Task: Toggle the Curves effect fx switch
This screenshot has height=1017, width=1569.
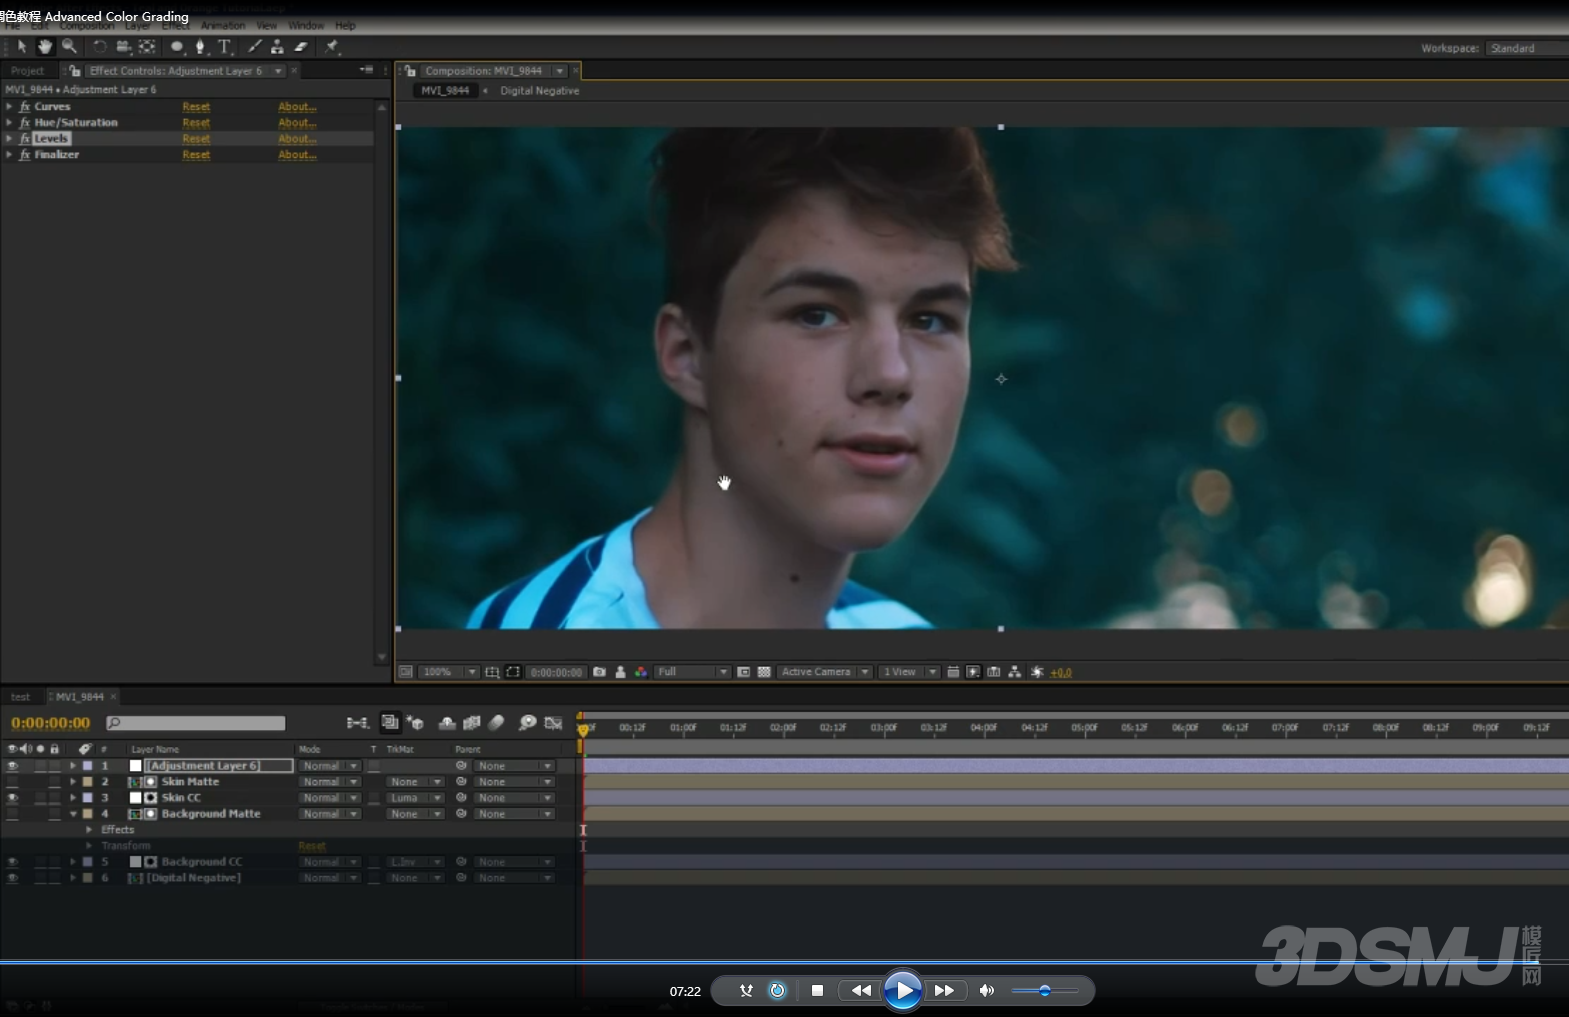Action: (x=25, y=107)
